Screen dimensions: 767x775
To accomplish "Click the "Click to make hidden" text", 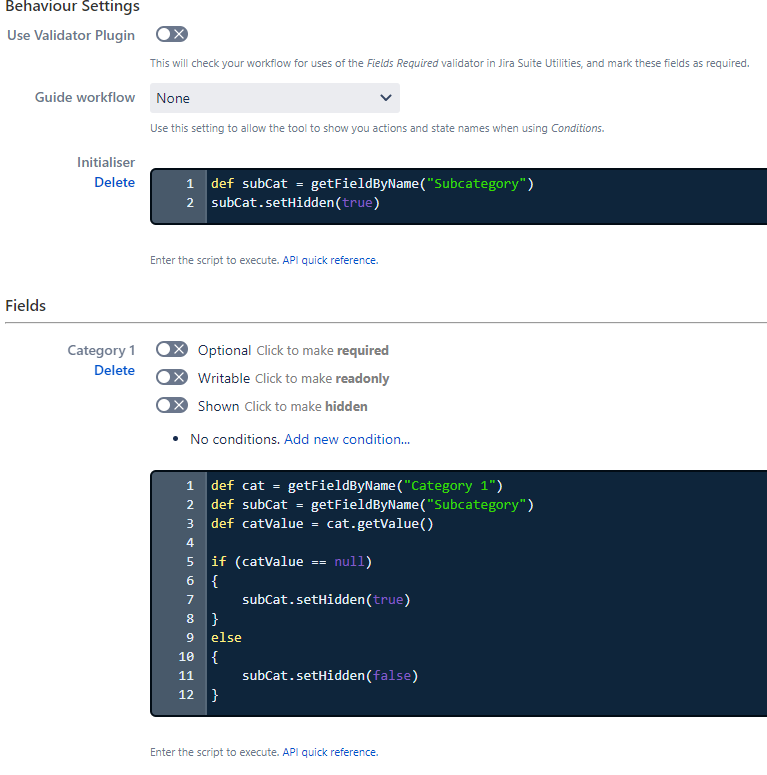I will point(306,406).
